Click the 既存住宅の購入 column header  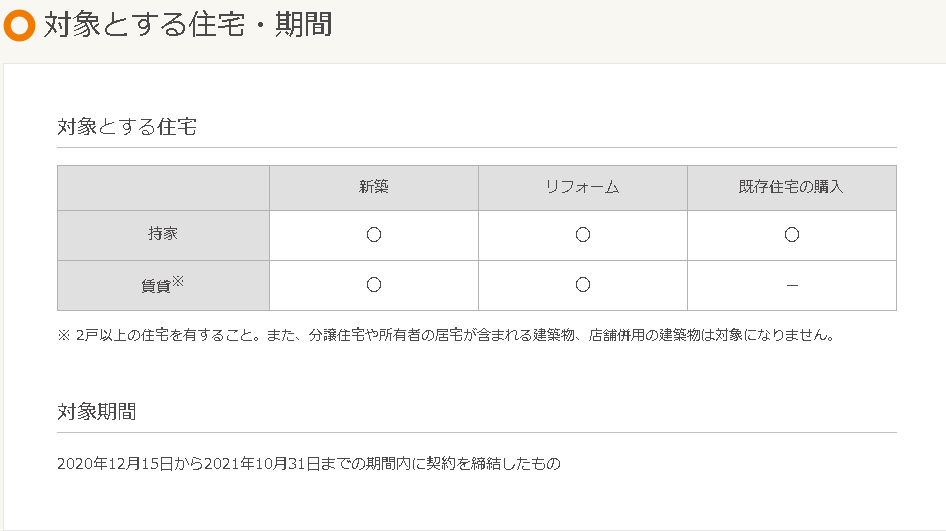792,187
